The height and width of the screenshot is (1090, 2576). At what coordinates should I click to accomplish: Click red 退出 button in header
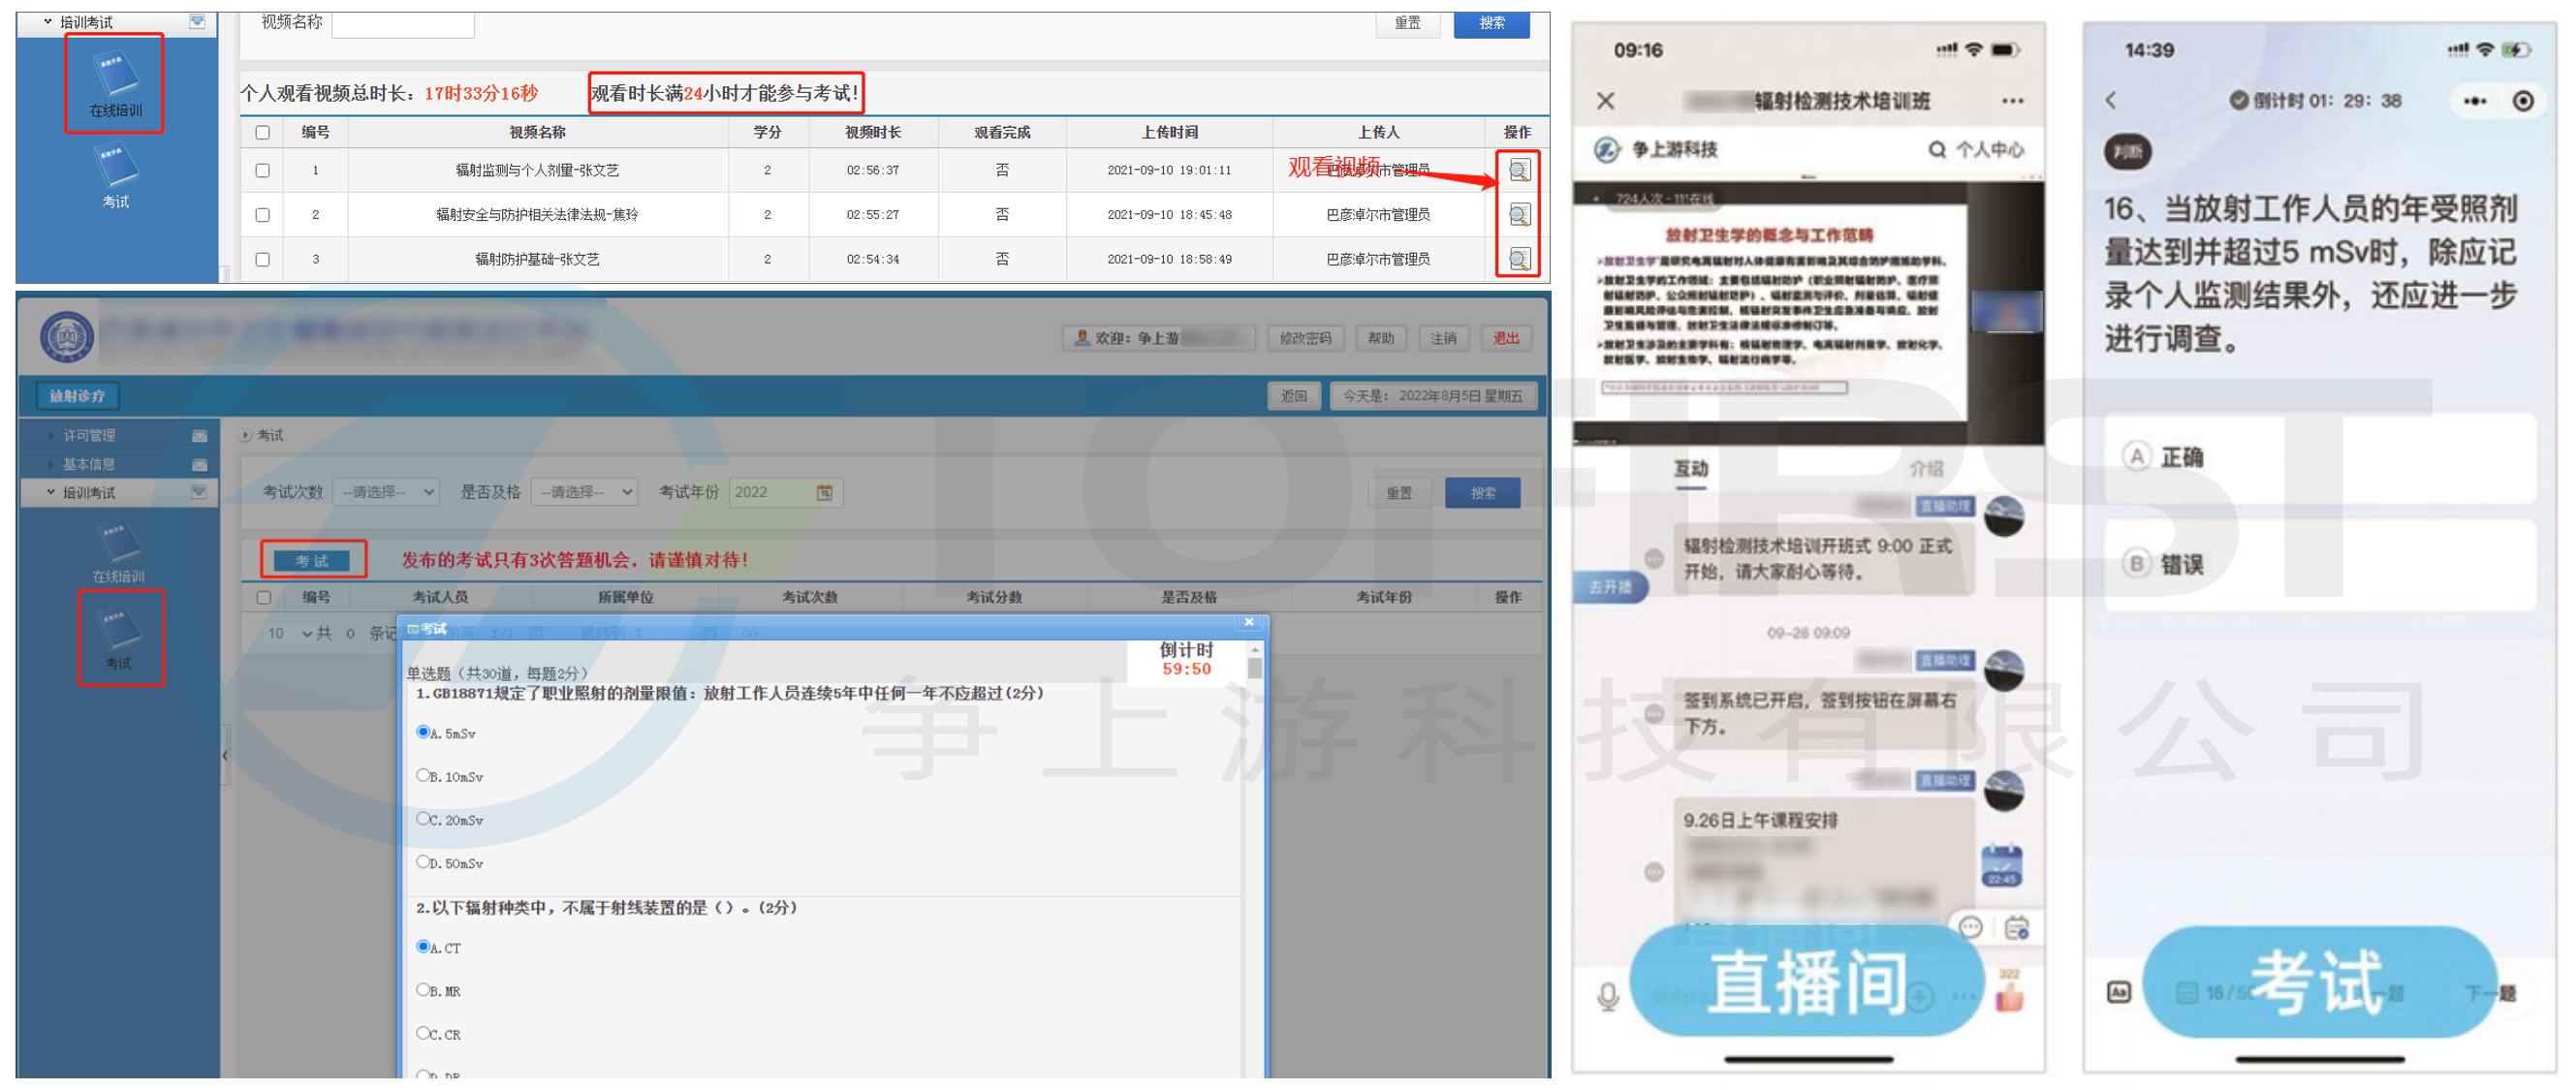click(1505, 339)
